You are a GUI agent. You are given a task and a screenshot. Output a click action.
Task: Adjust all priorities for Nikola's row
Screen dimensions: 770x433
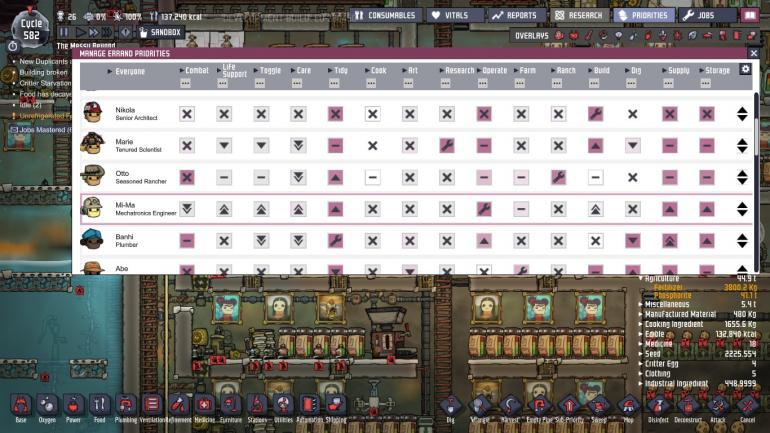742,114
